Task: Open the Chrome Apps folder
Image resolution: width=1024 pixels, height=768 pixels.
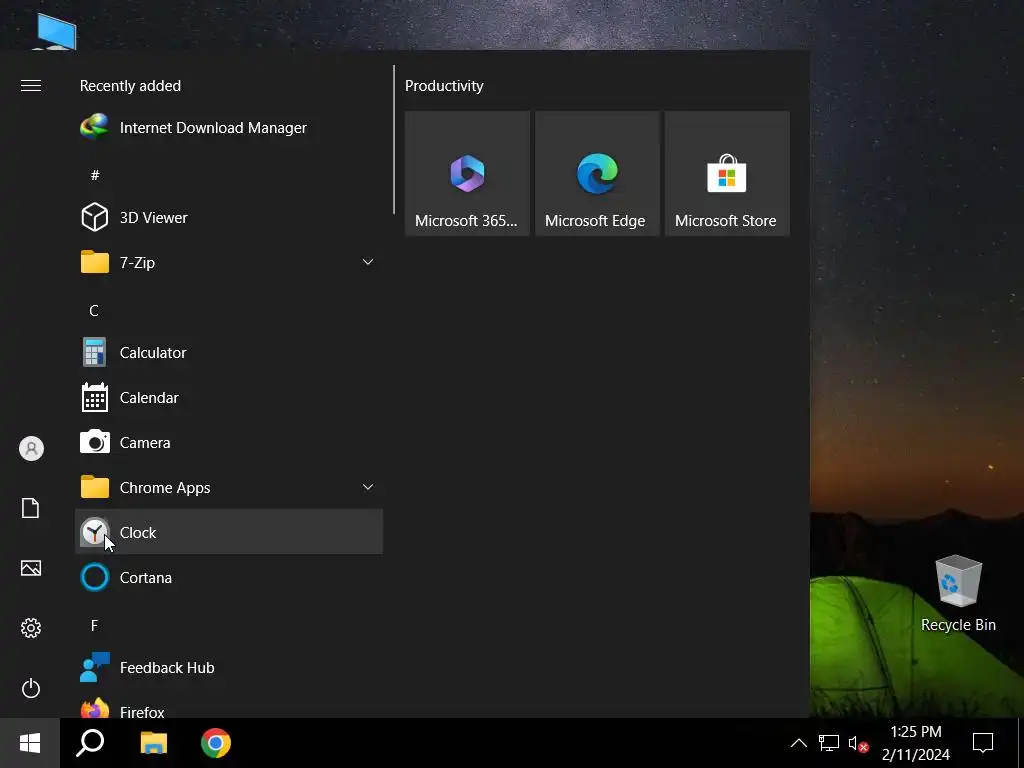Action: point(229,488)
